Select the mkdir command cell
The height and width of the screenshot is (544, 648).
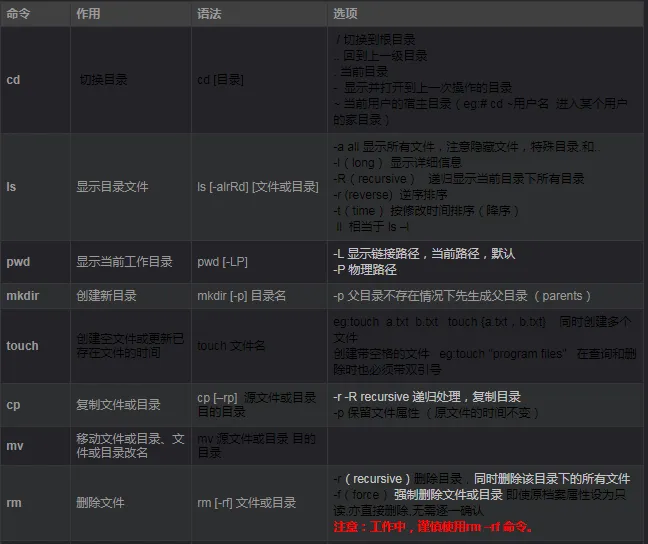coord(35,296)
